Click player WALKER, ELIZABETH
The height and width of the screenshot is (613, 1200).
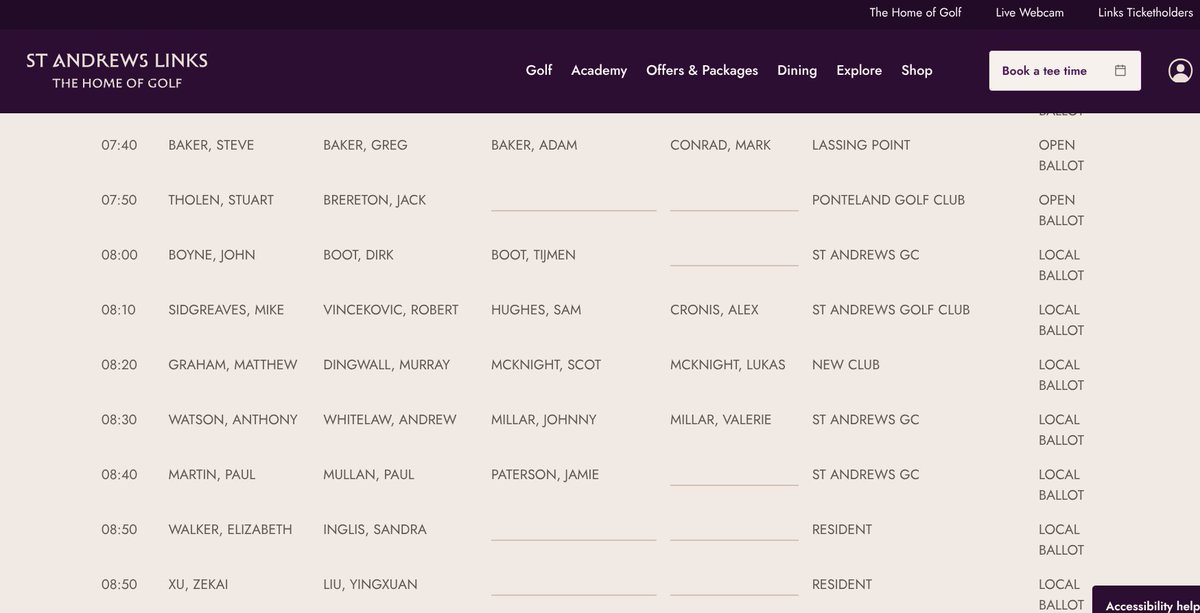230,530
